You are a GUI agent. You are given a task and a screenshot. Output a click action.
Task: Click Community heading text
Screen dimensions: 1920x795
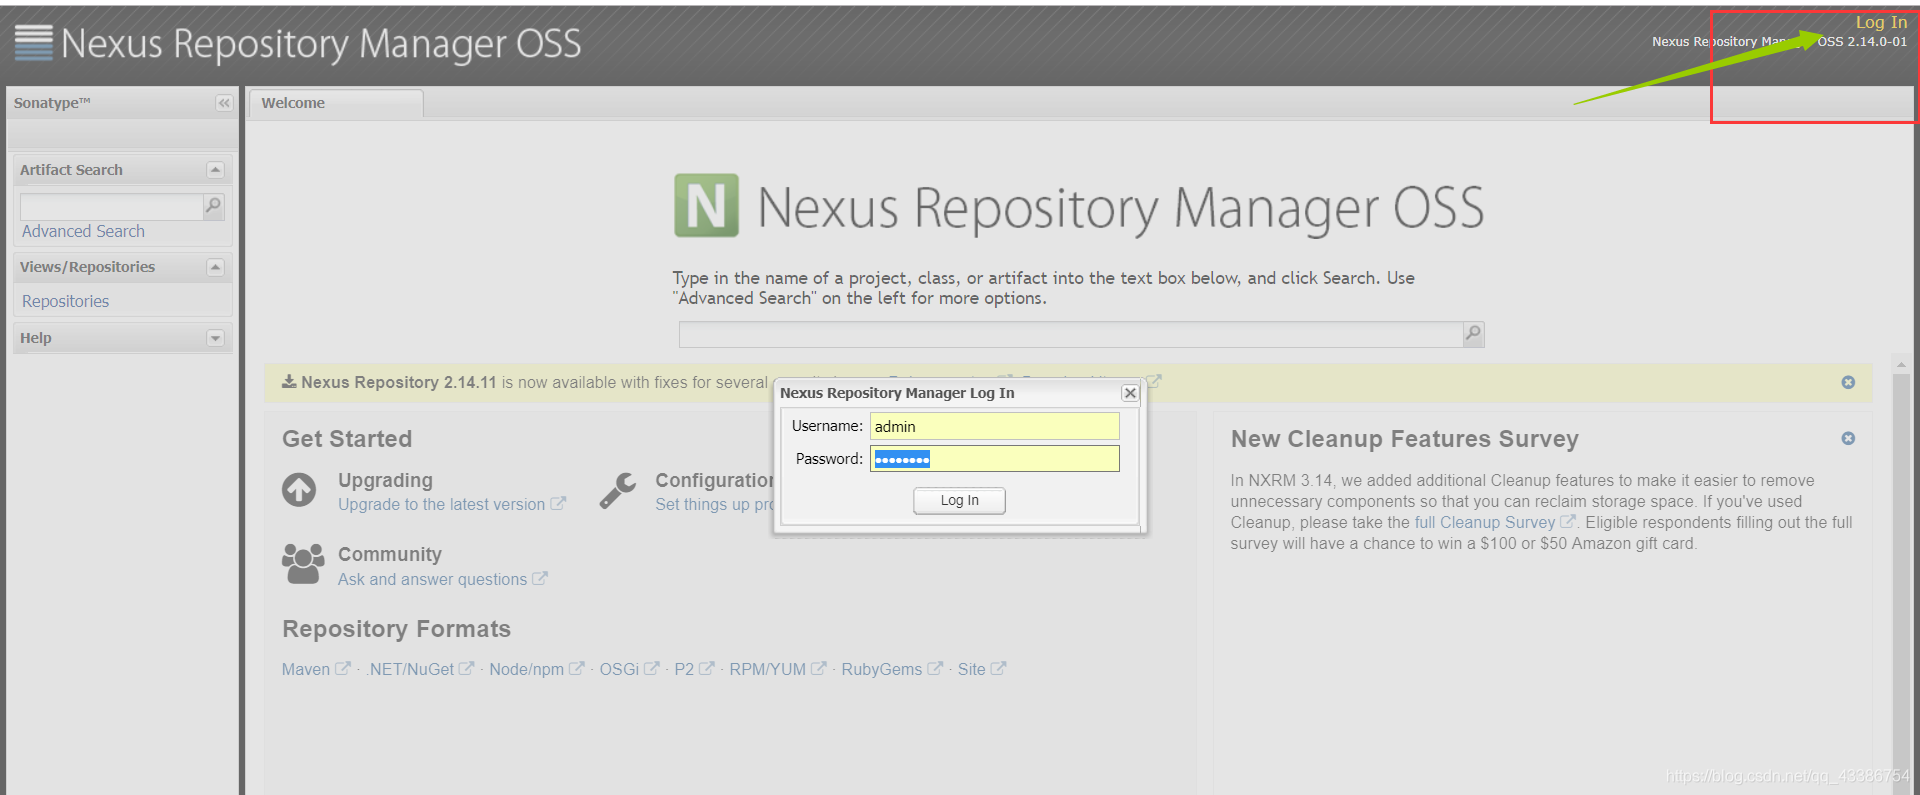tap(389, 554)
